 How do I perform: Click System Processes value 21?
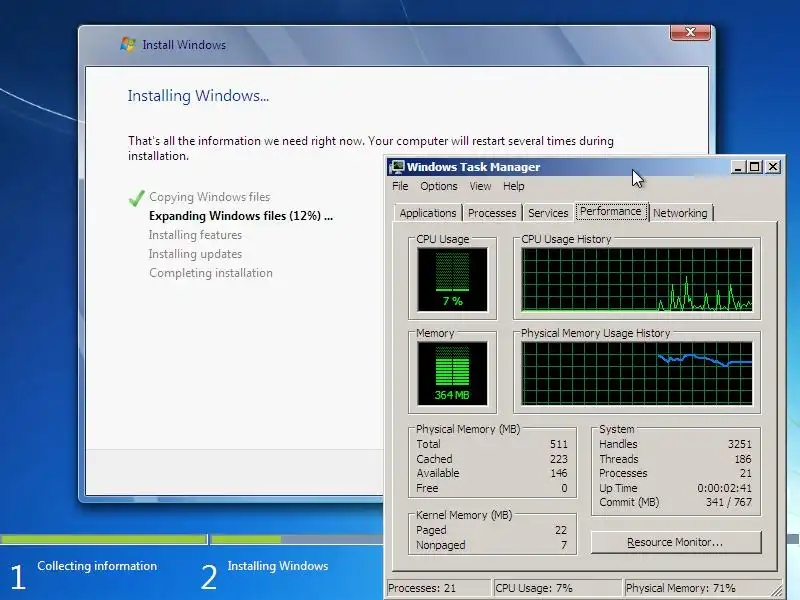pyautogui.click(x=746, y=473)
